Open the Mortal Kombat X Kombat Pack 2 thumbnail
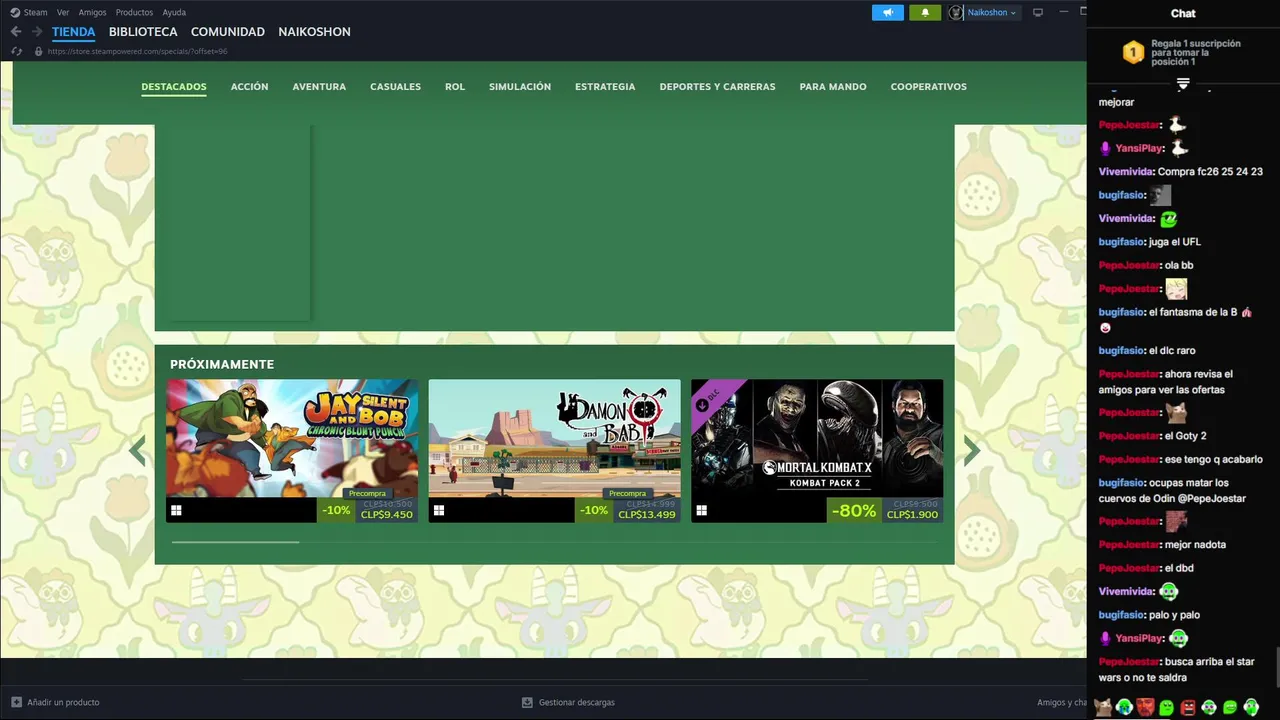The width and height of the screenshot is (1280, 720). [817, 438]
